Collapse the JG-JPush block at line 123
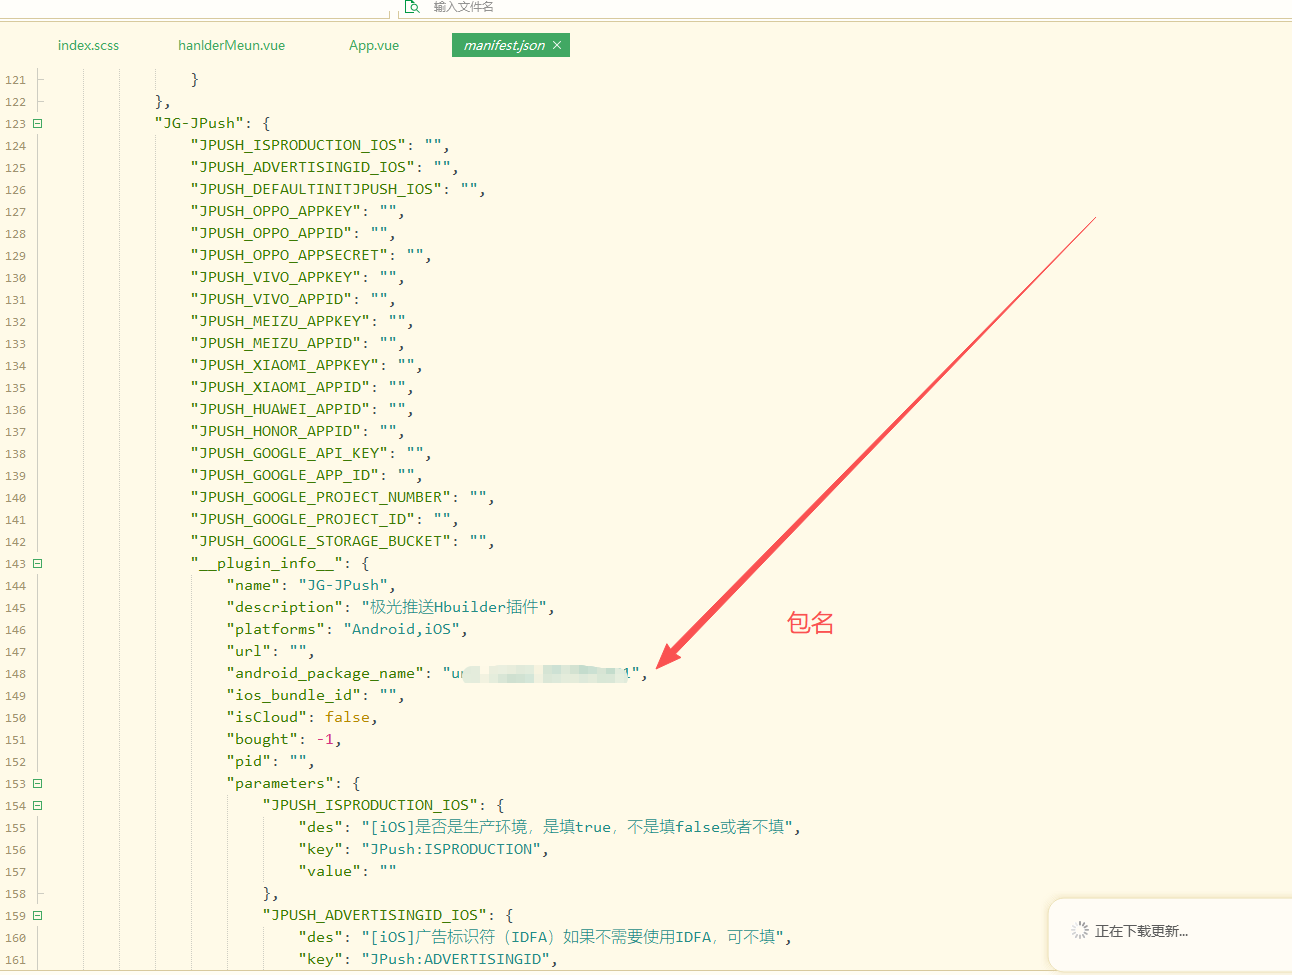This screenshot has width=1292, height=975. (x=38, y=124)
